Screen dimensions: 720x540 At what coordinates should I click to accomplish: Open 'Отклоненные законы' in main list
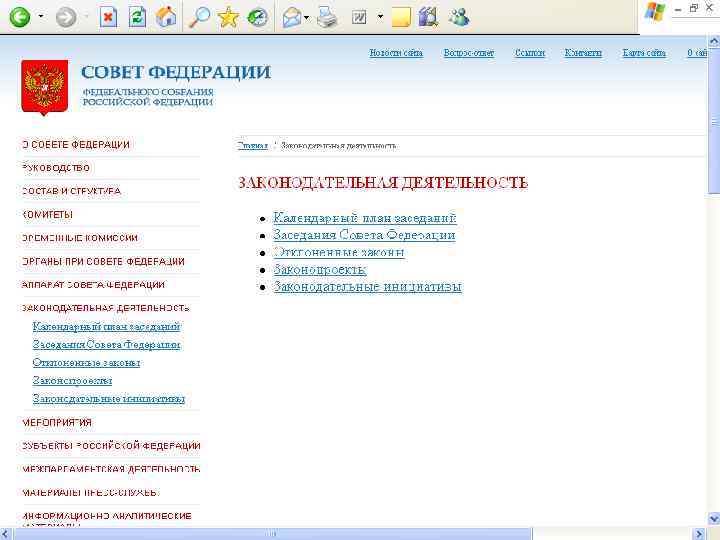pyautogui.click(x=339, y=253)
